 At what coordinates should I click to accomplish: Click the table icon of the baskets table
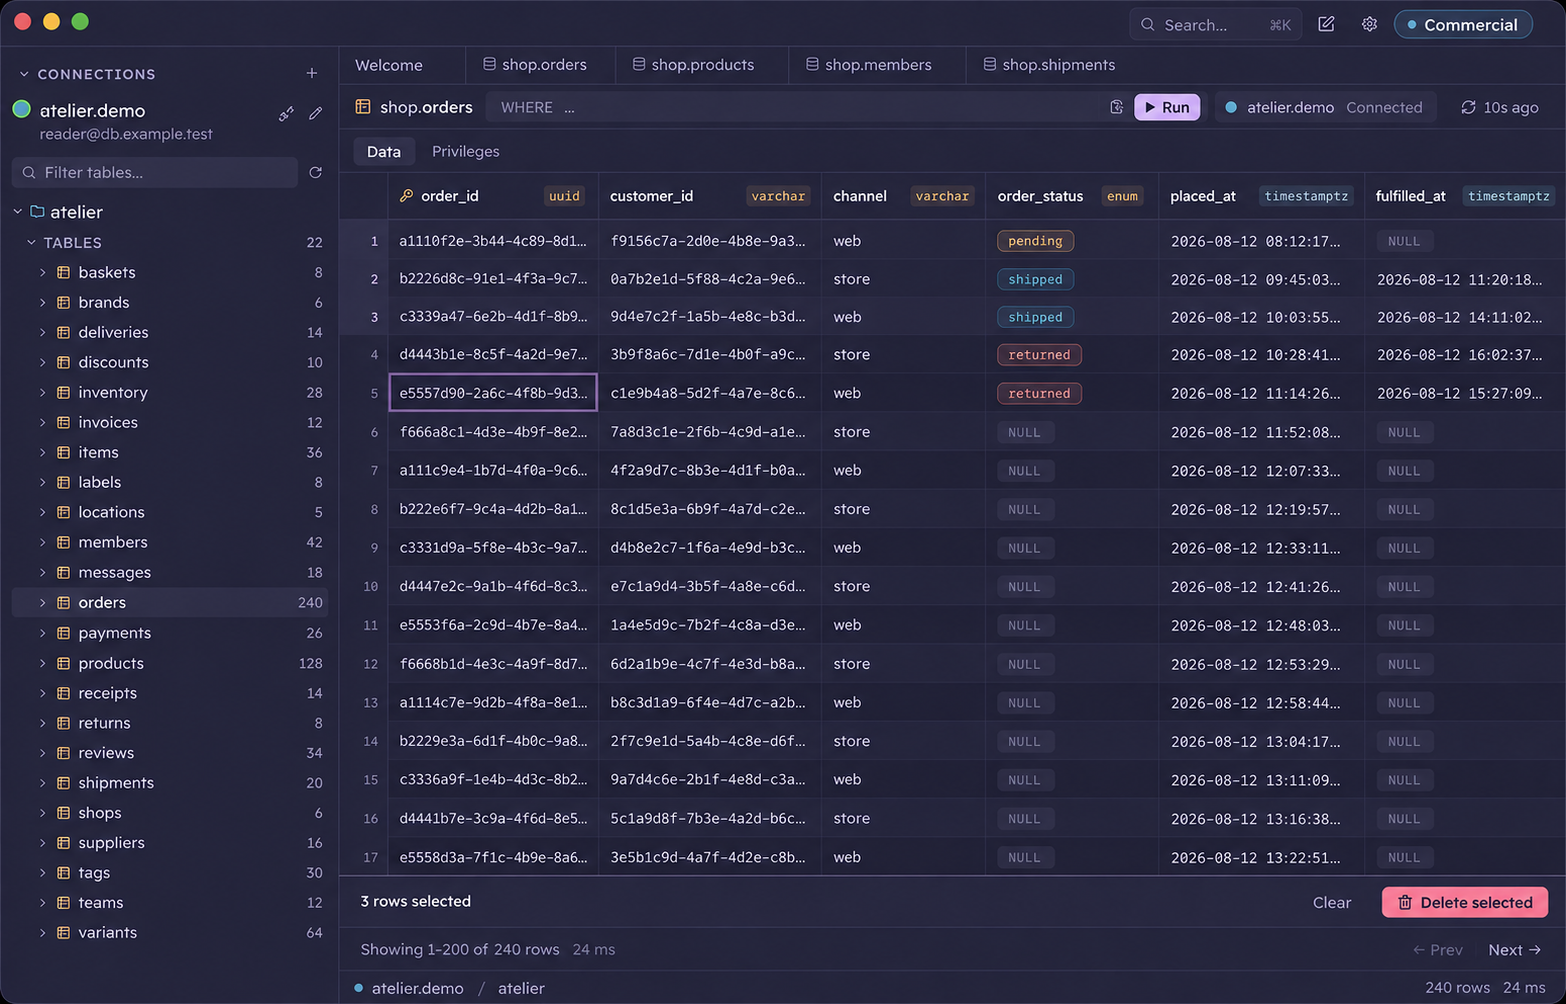[64, 272]
